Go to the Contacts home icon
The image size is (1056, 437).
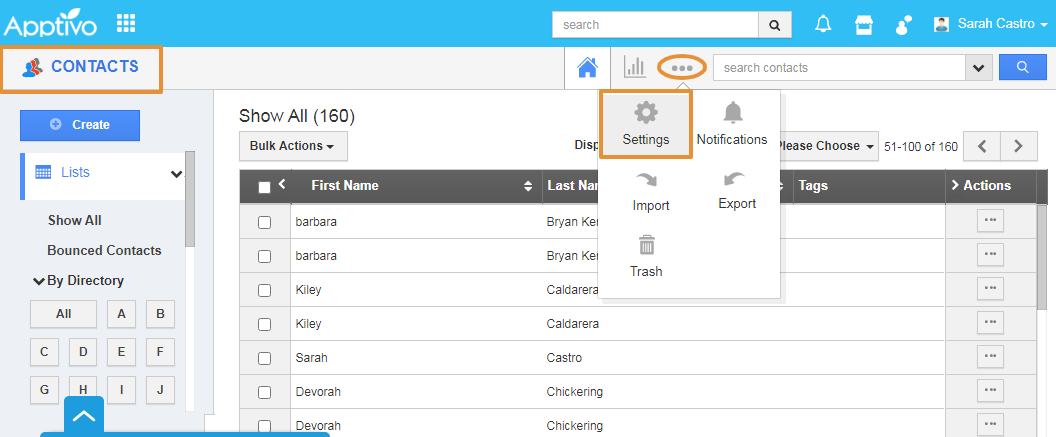point(588,68)
